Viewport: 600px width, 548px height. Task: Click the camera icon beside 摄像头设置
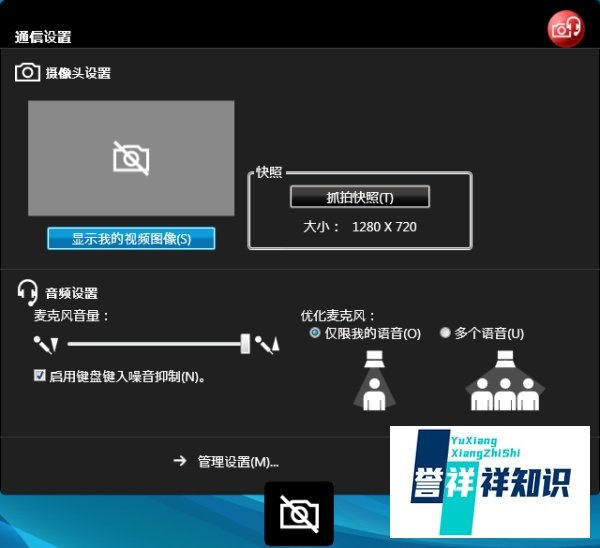(x=27, y=72)
